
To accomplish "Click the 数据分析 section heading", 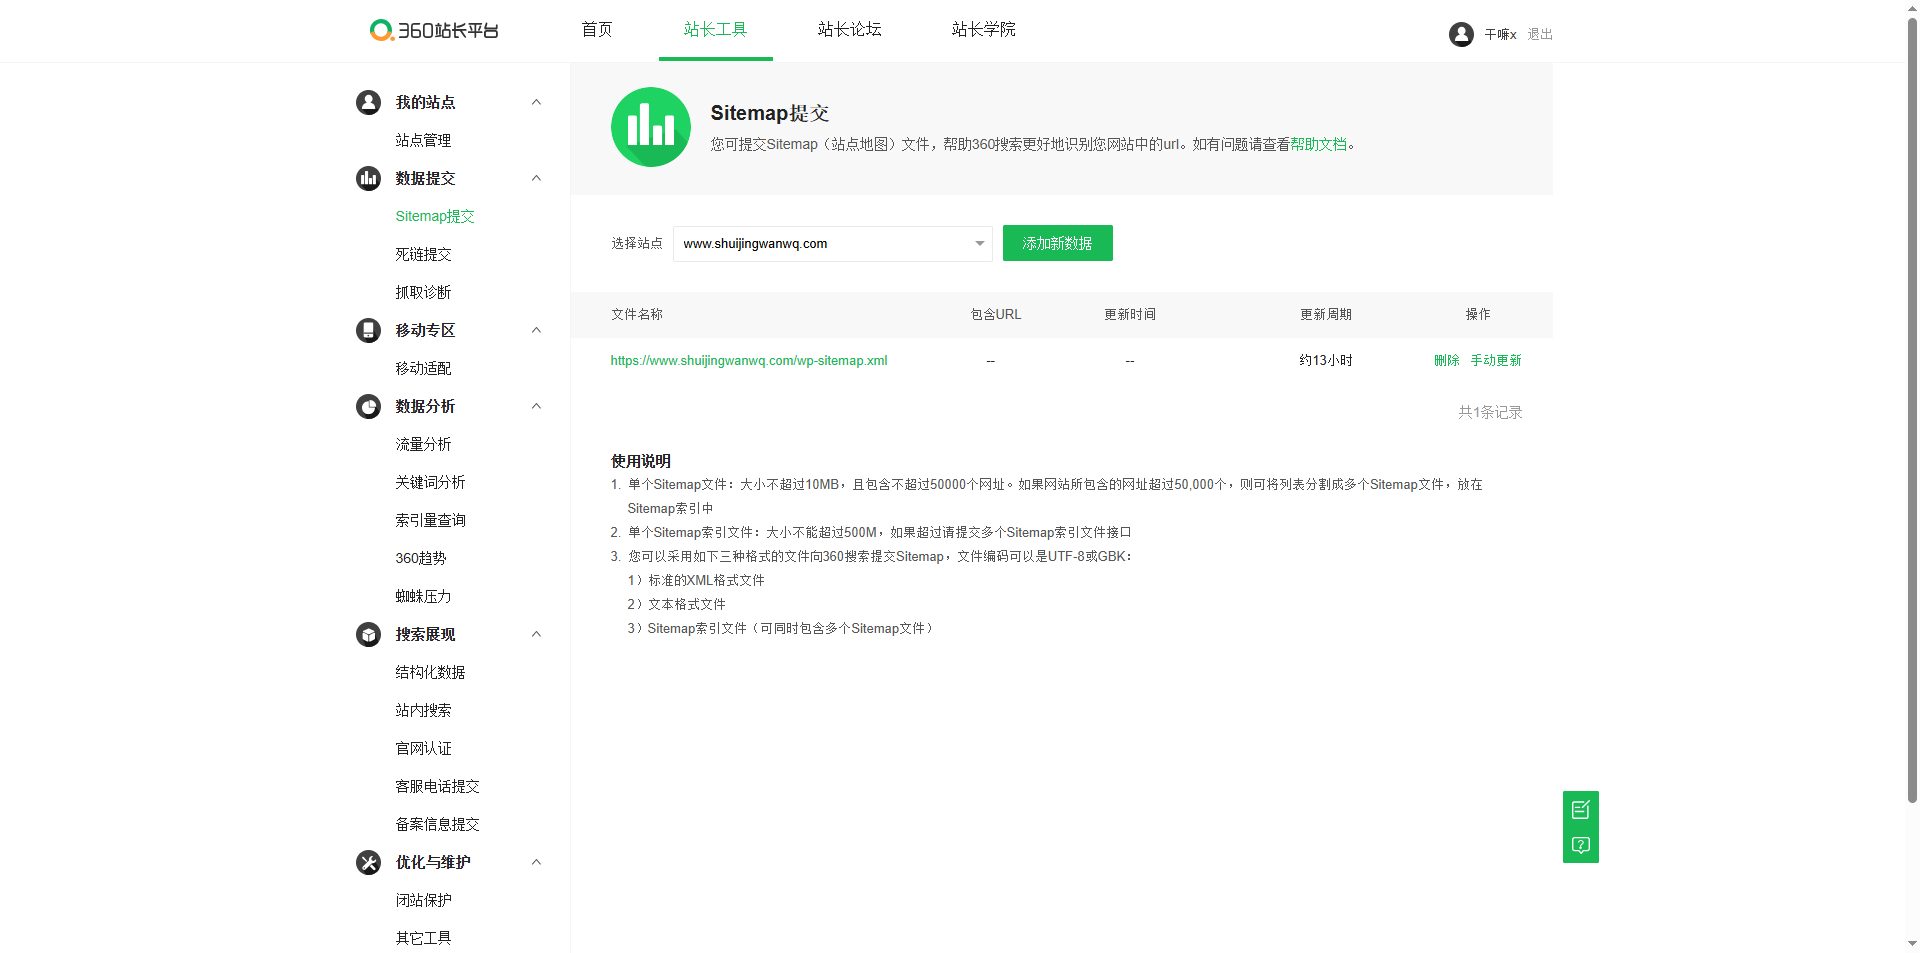I will [x=425, y=406].
